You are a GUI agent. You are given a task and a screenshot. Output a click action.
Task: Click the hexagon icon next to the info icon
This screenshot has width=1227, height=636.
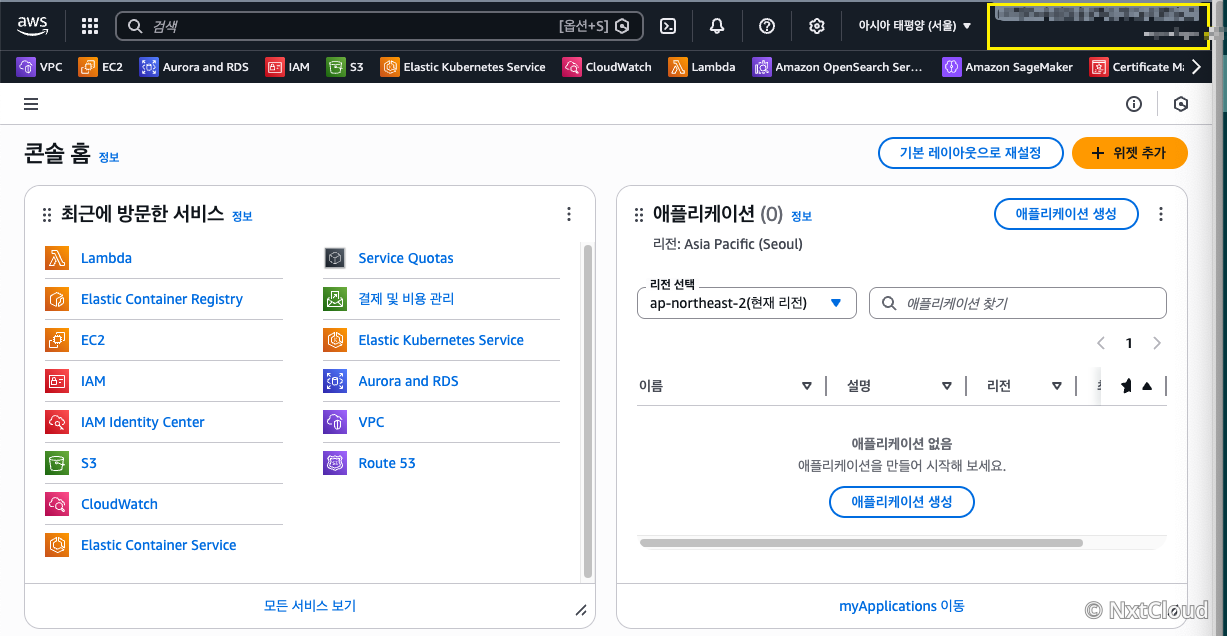pyautogui.click(x=1181, y=104)
